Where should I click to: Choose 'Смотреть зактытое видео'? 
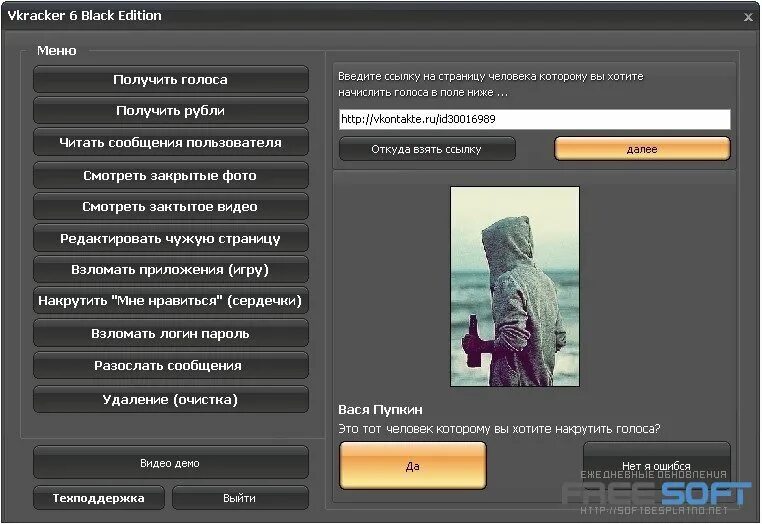pos(171,207)
